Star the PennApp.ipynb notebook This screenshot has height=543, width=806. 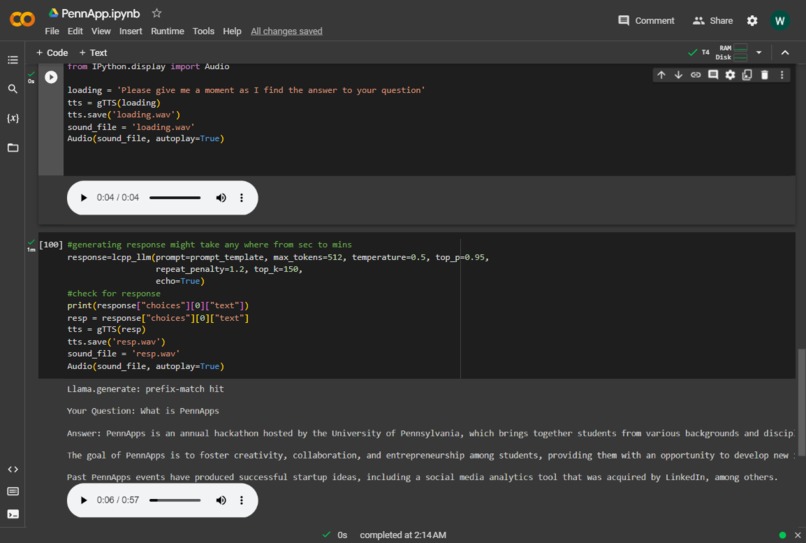point(157,13)
